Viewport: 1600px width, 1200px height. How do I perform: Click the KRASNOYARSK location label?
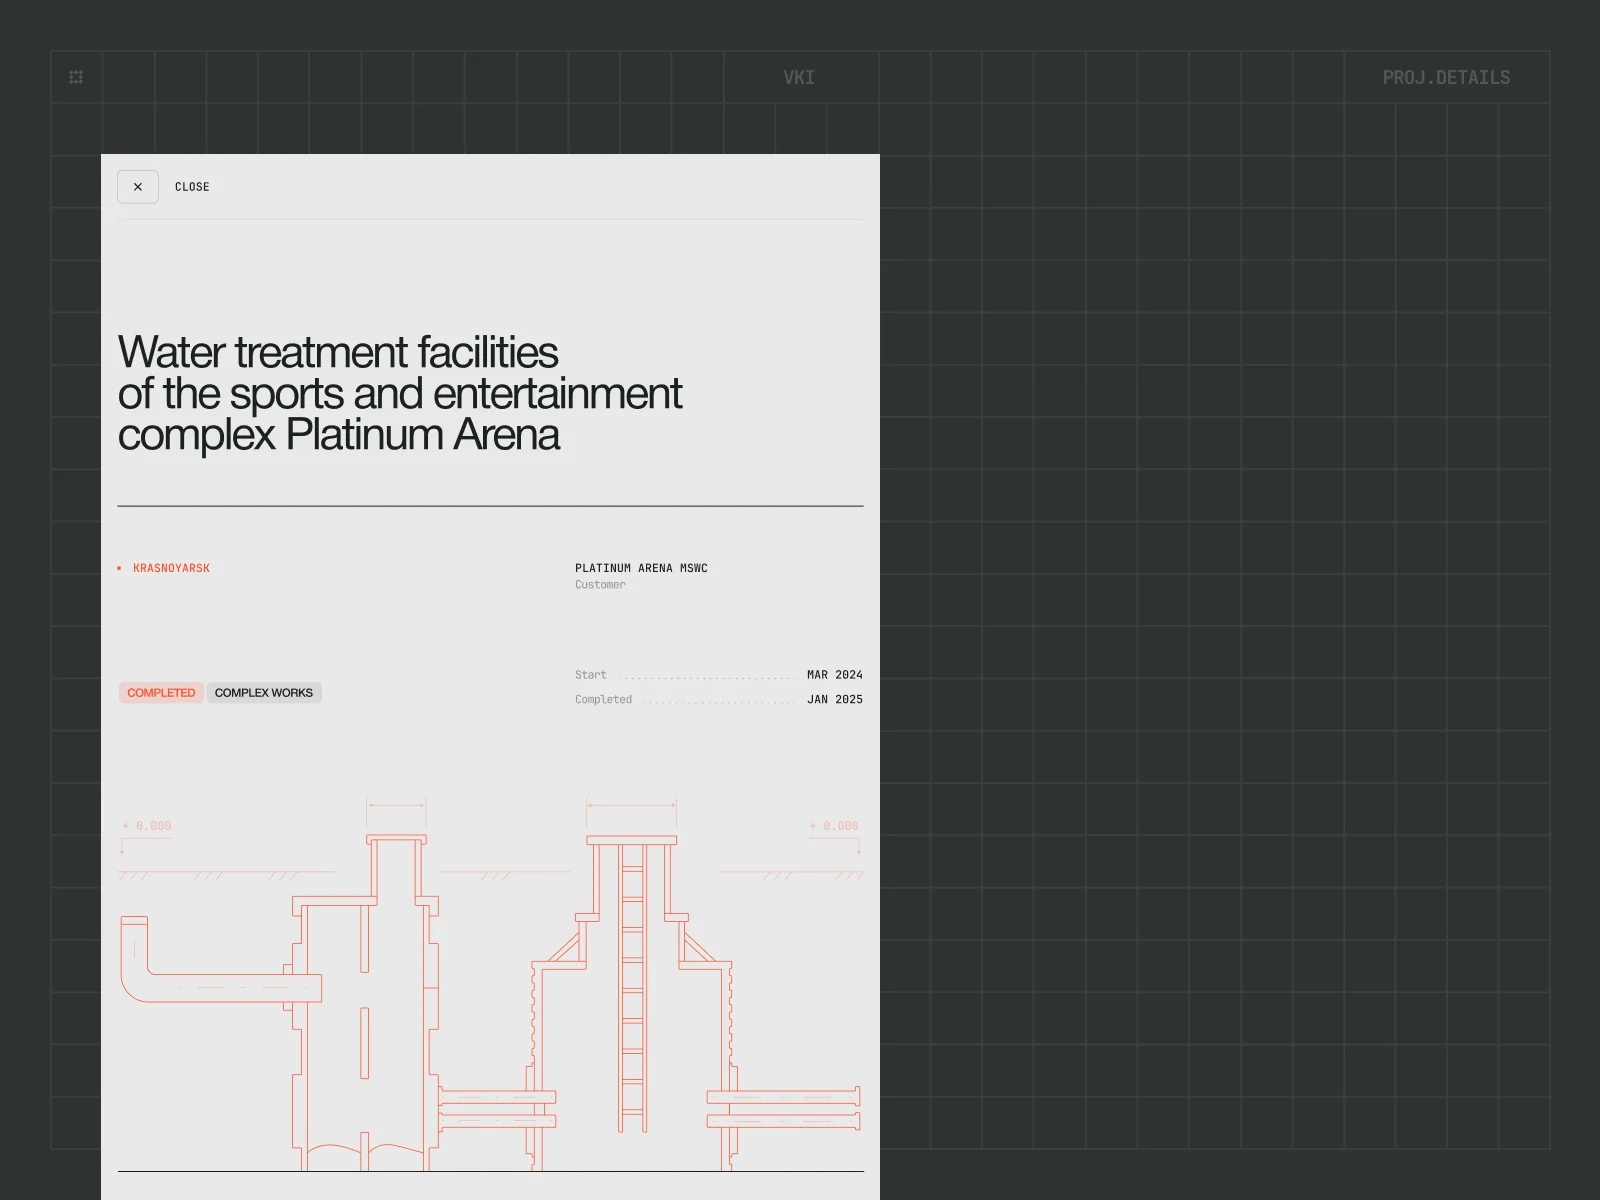171,568
